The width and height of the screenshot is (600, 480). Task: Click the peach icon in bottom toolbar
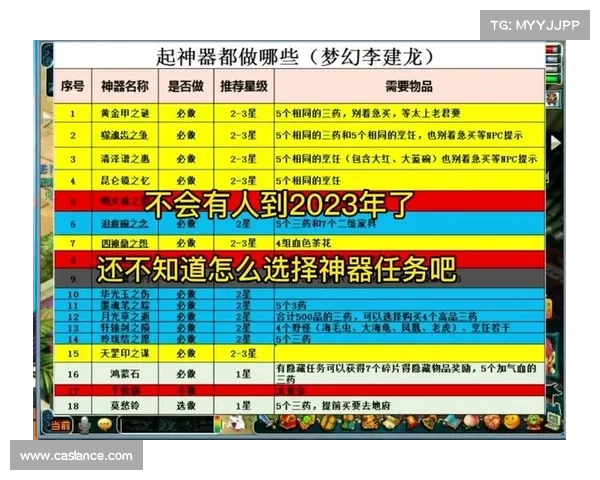[471, 423]
